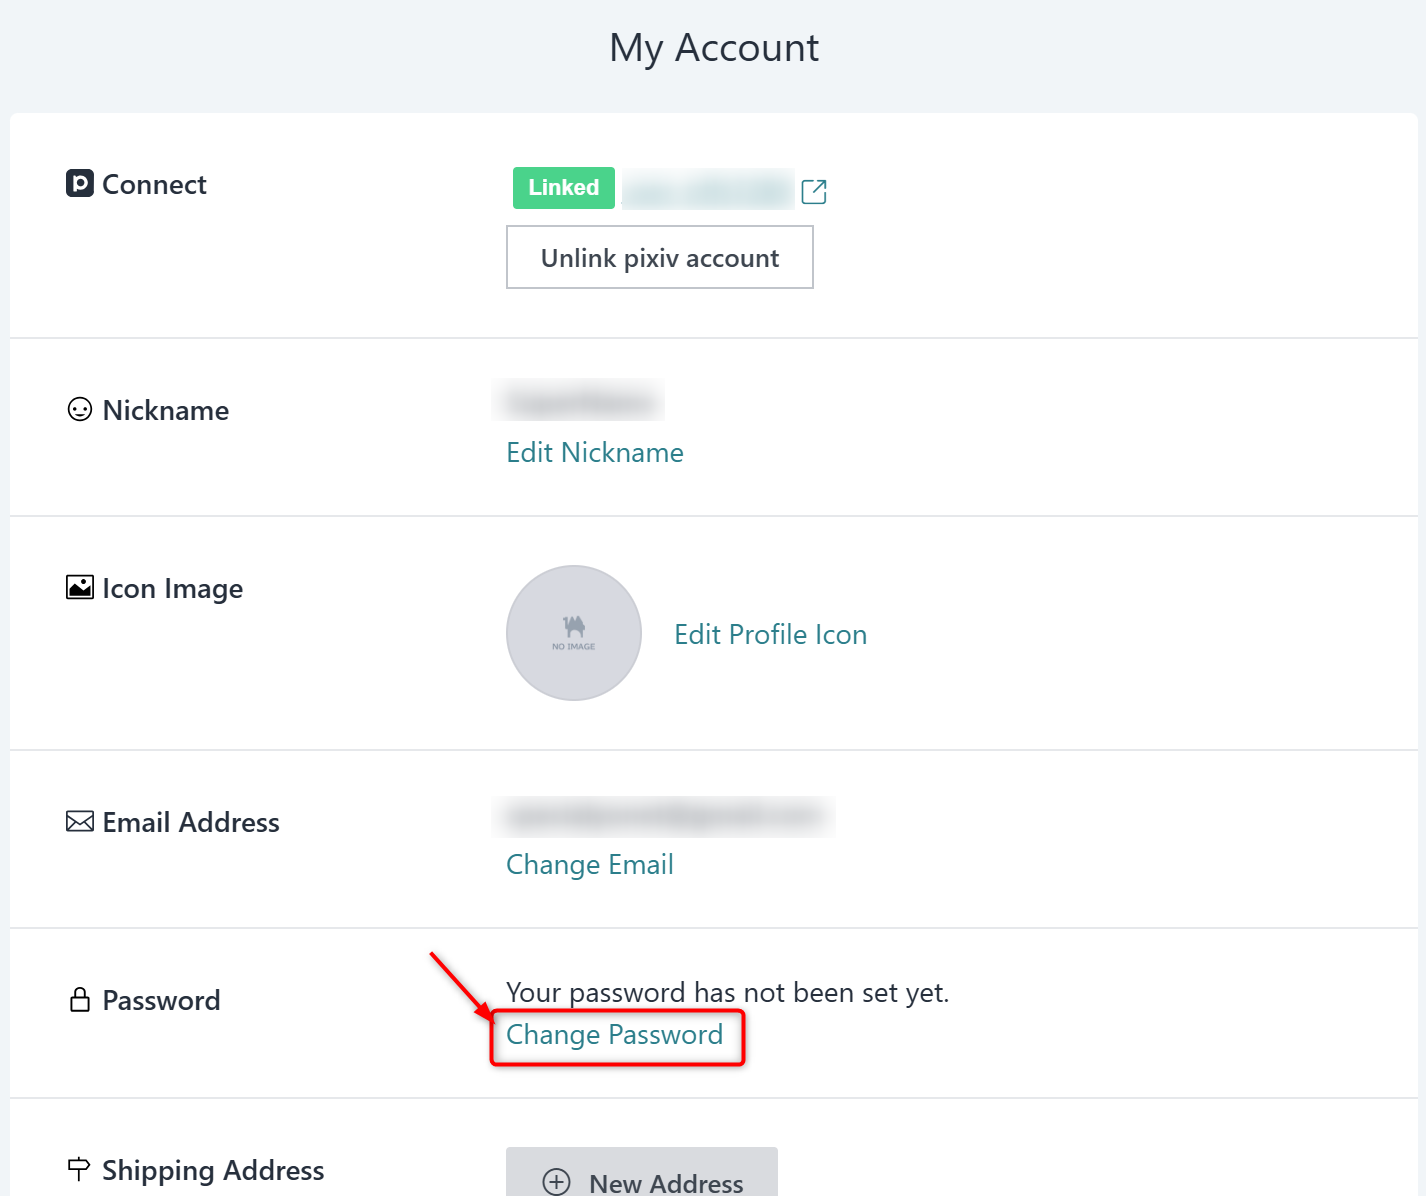Screen dimensions: 1426x1196
Task: Click the password not set message
Action: coord(727,993)
